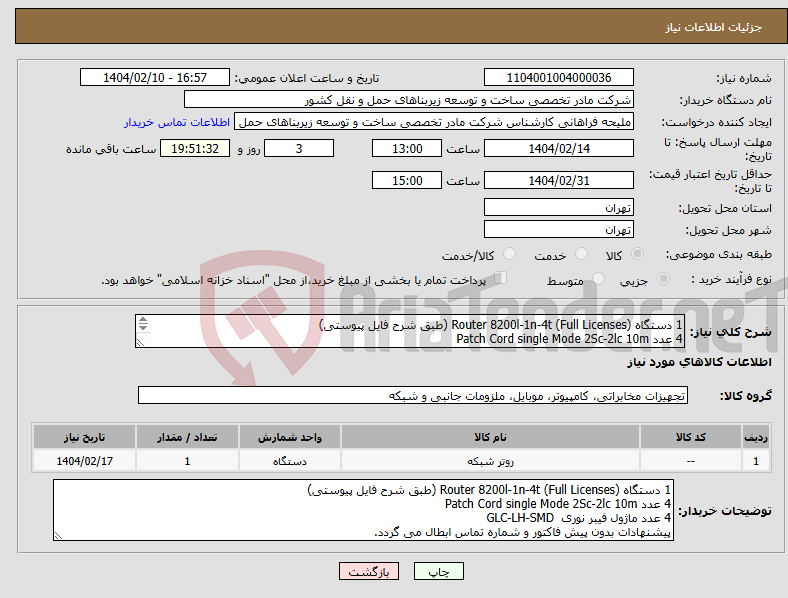Click the row number cell 1

pyautogui.click(x=756, y=461)
